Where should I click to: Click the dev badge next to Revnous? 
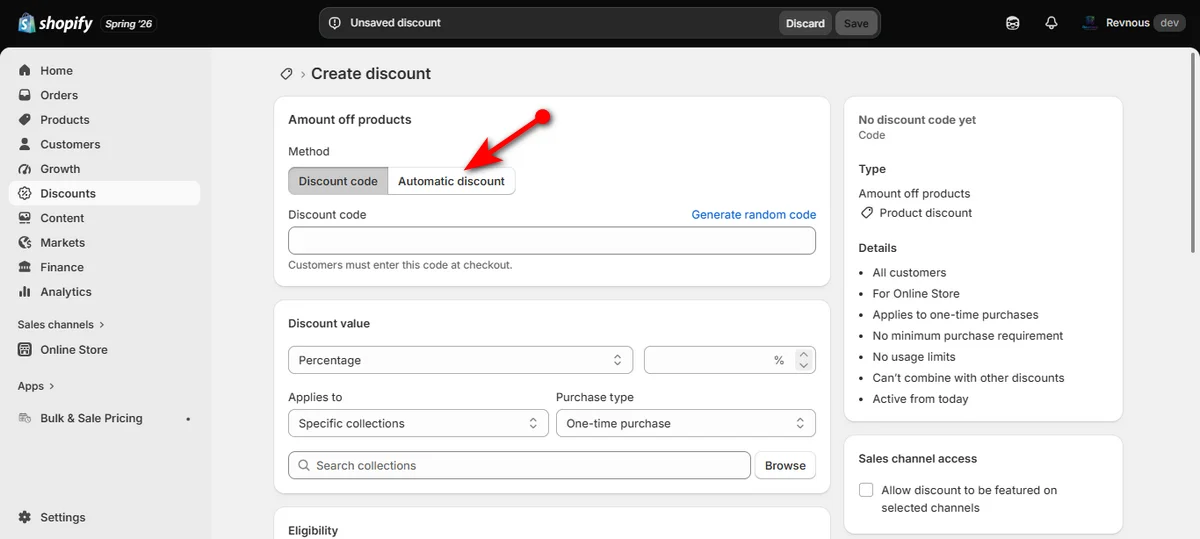tap(1170, 23)
